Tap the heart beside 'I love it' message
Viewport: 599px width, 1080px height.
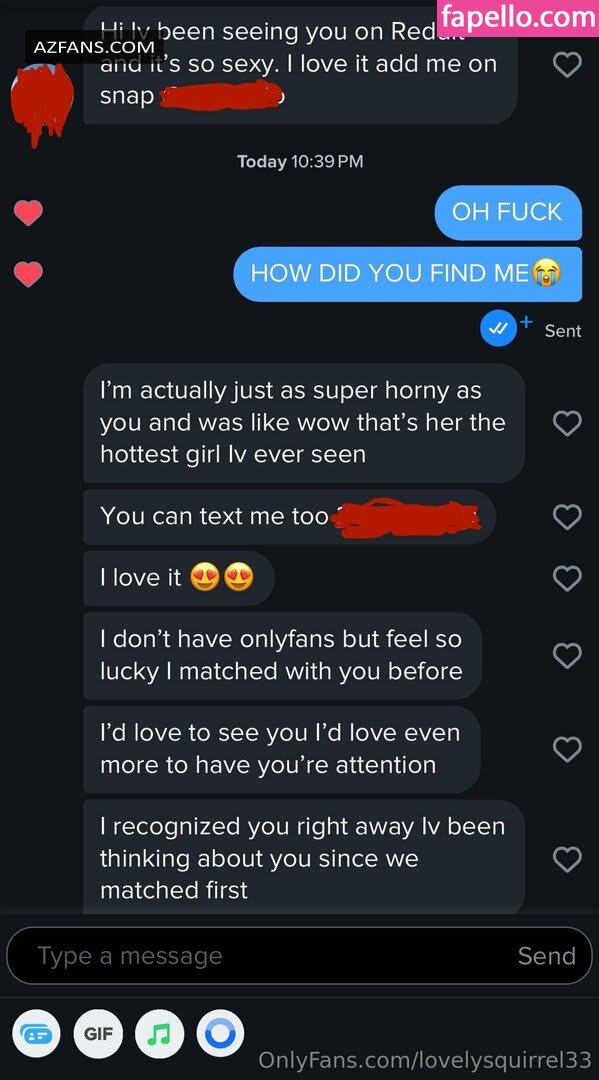pos(567,579)
